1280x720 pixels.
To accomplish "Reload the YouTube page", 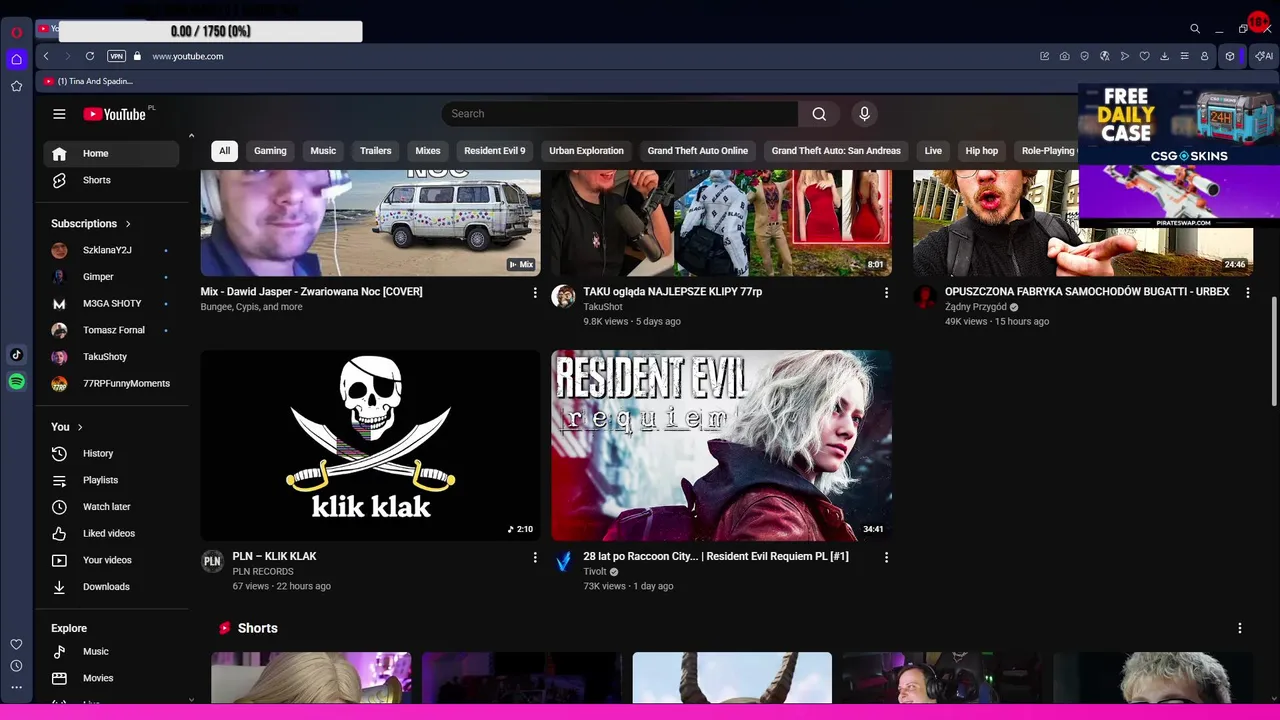I will (x=90, y=56).
